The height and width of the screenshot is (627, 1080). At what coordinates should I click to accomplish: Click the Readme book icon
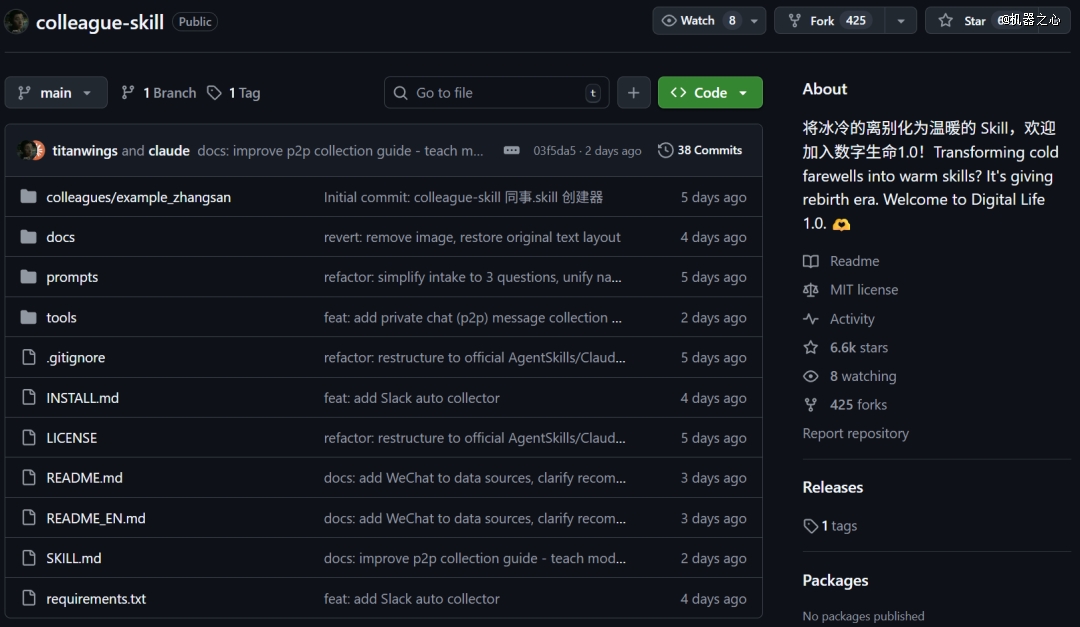(x=811, y=261)
